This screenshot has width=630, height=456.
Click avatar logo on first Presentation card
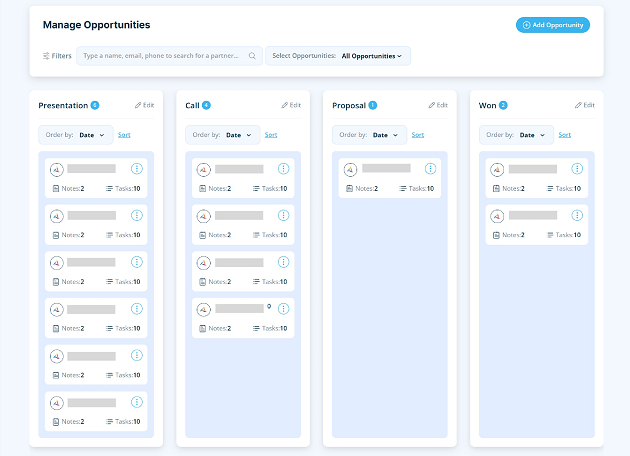(x=57, y=170)
